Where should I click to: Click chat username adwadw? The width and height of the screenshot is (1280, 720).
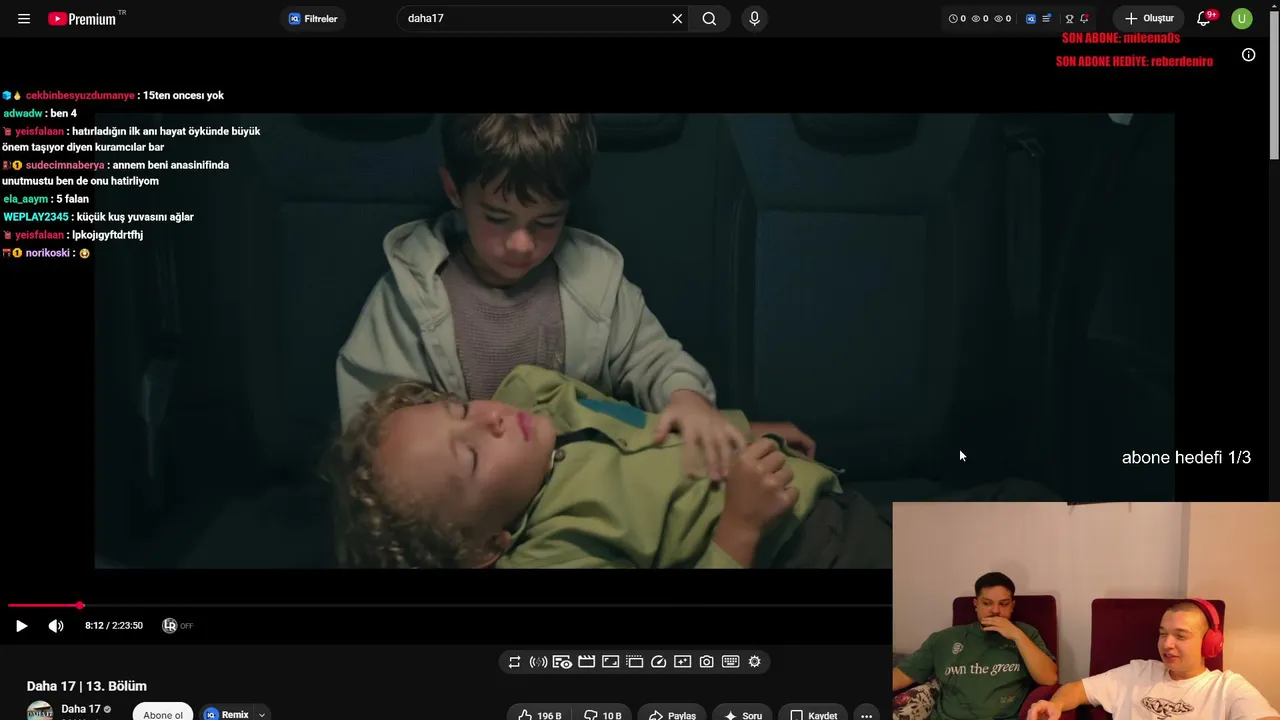click(24, 113)
